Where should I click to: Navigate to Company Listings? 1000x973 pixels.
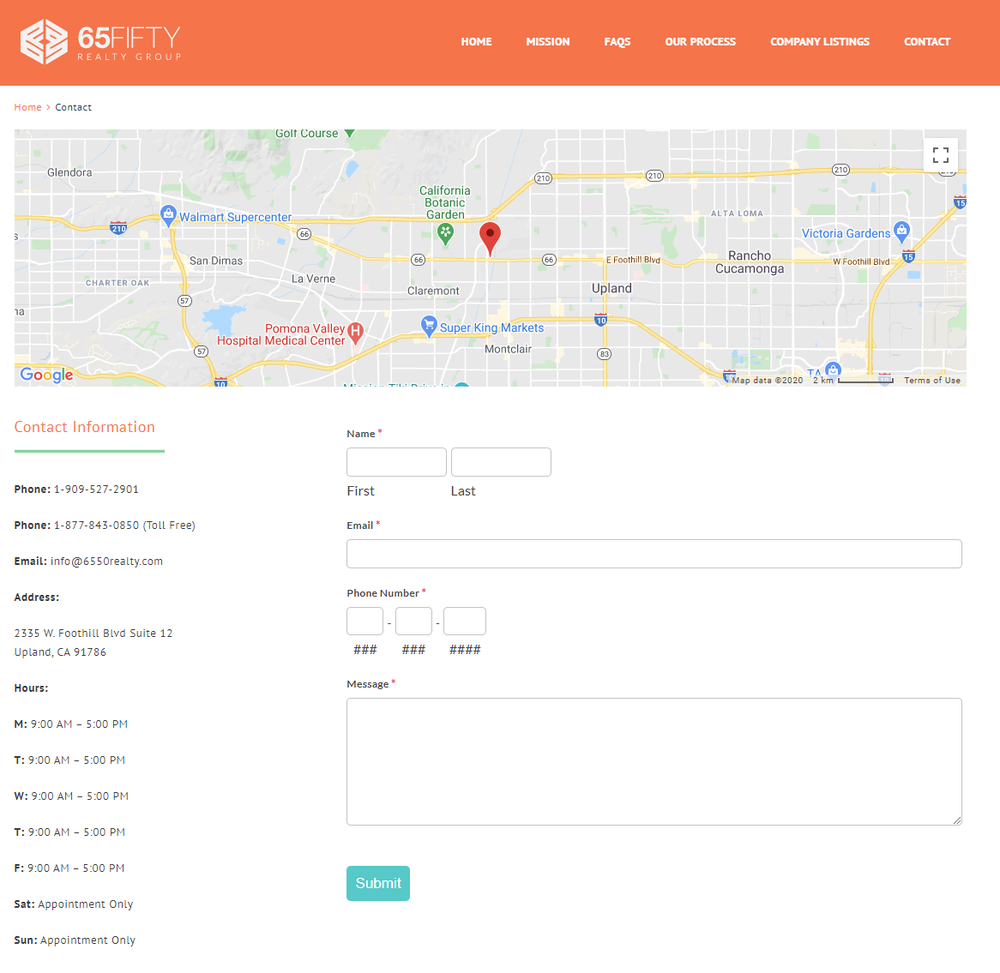(820, 42)
